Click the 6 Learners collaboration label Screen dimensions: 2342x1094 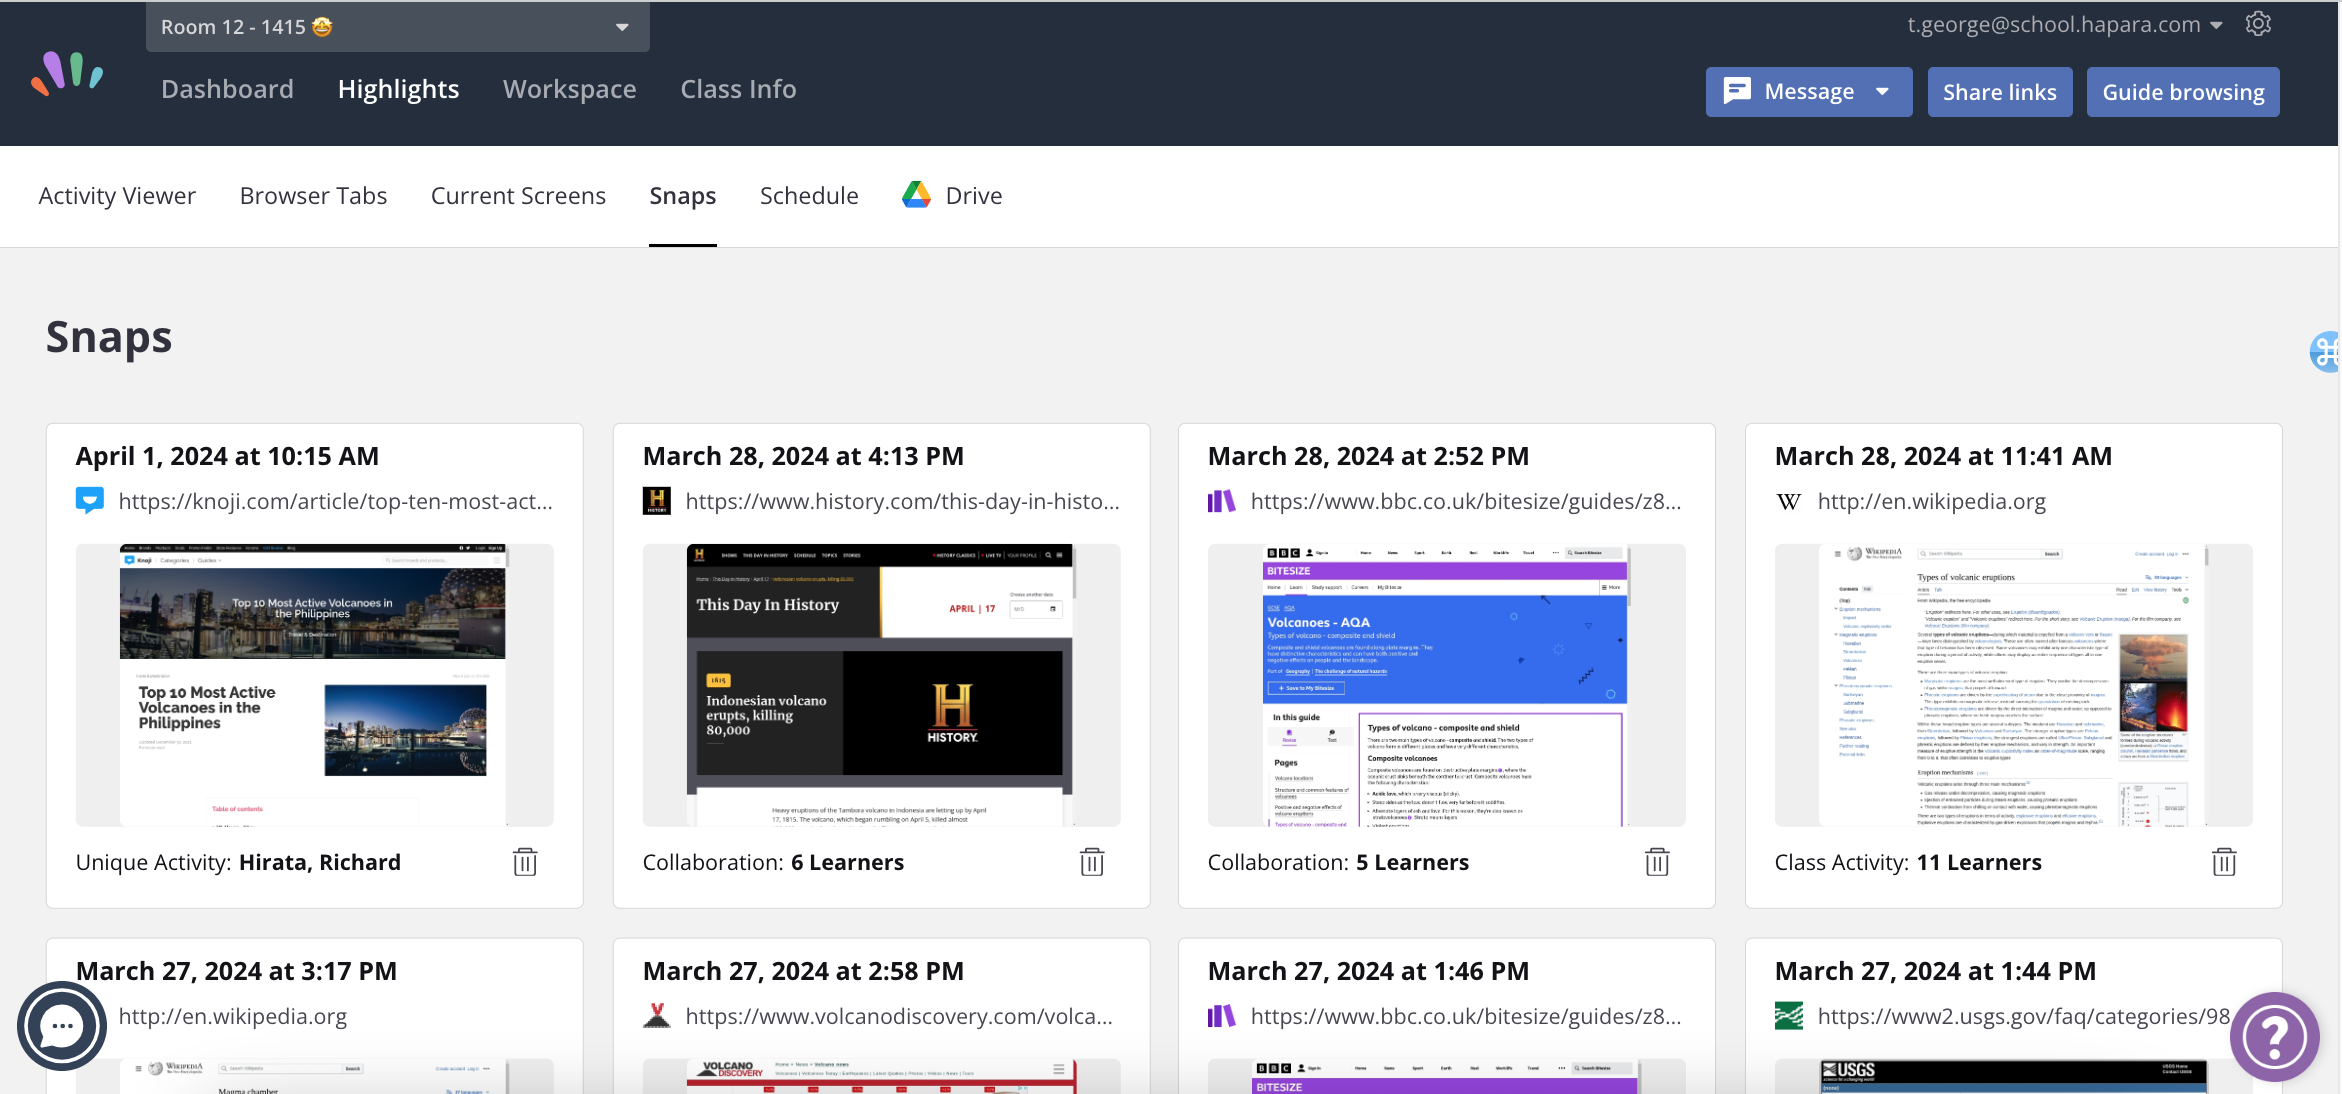[x=847, y=862]
